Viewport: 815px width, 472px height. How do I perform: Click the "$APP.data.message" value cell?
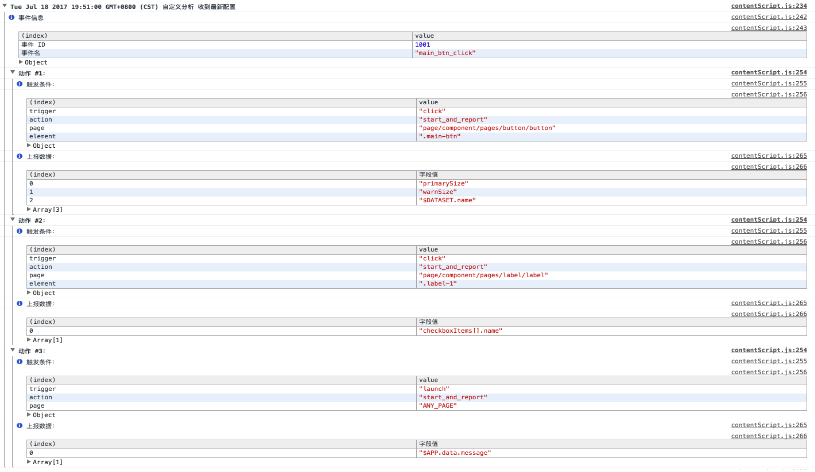click(x=456, y=453)
